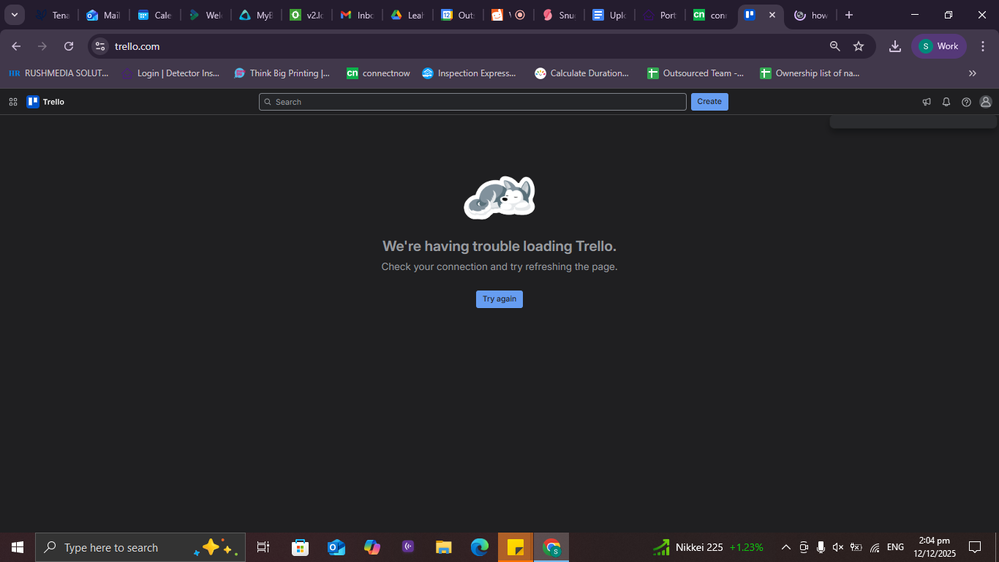
Task: Open a new tab with plus button
Action: [849, 15]
